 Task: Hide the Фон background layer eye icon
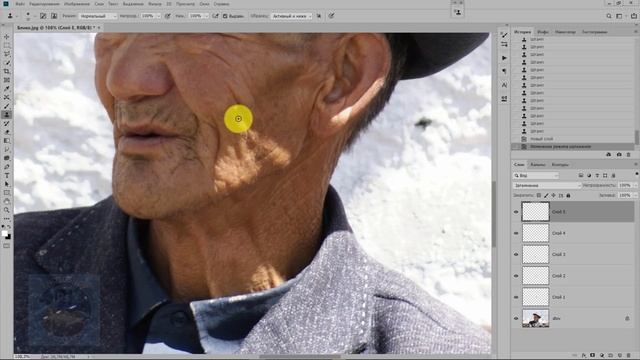(516, 318)
